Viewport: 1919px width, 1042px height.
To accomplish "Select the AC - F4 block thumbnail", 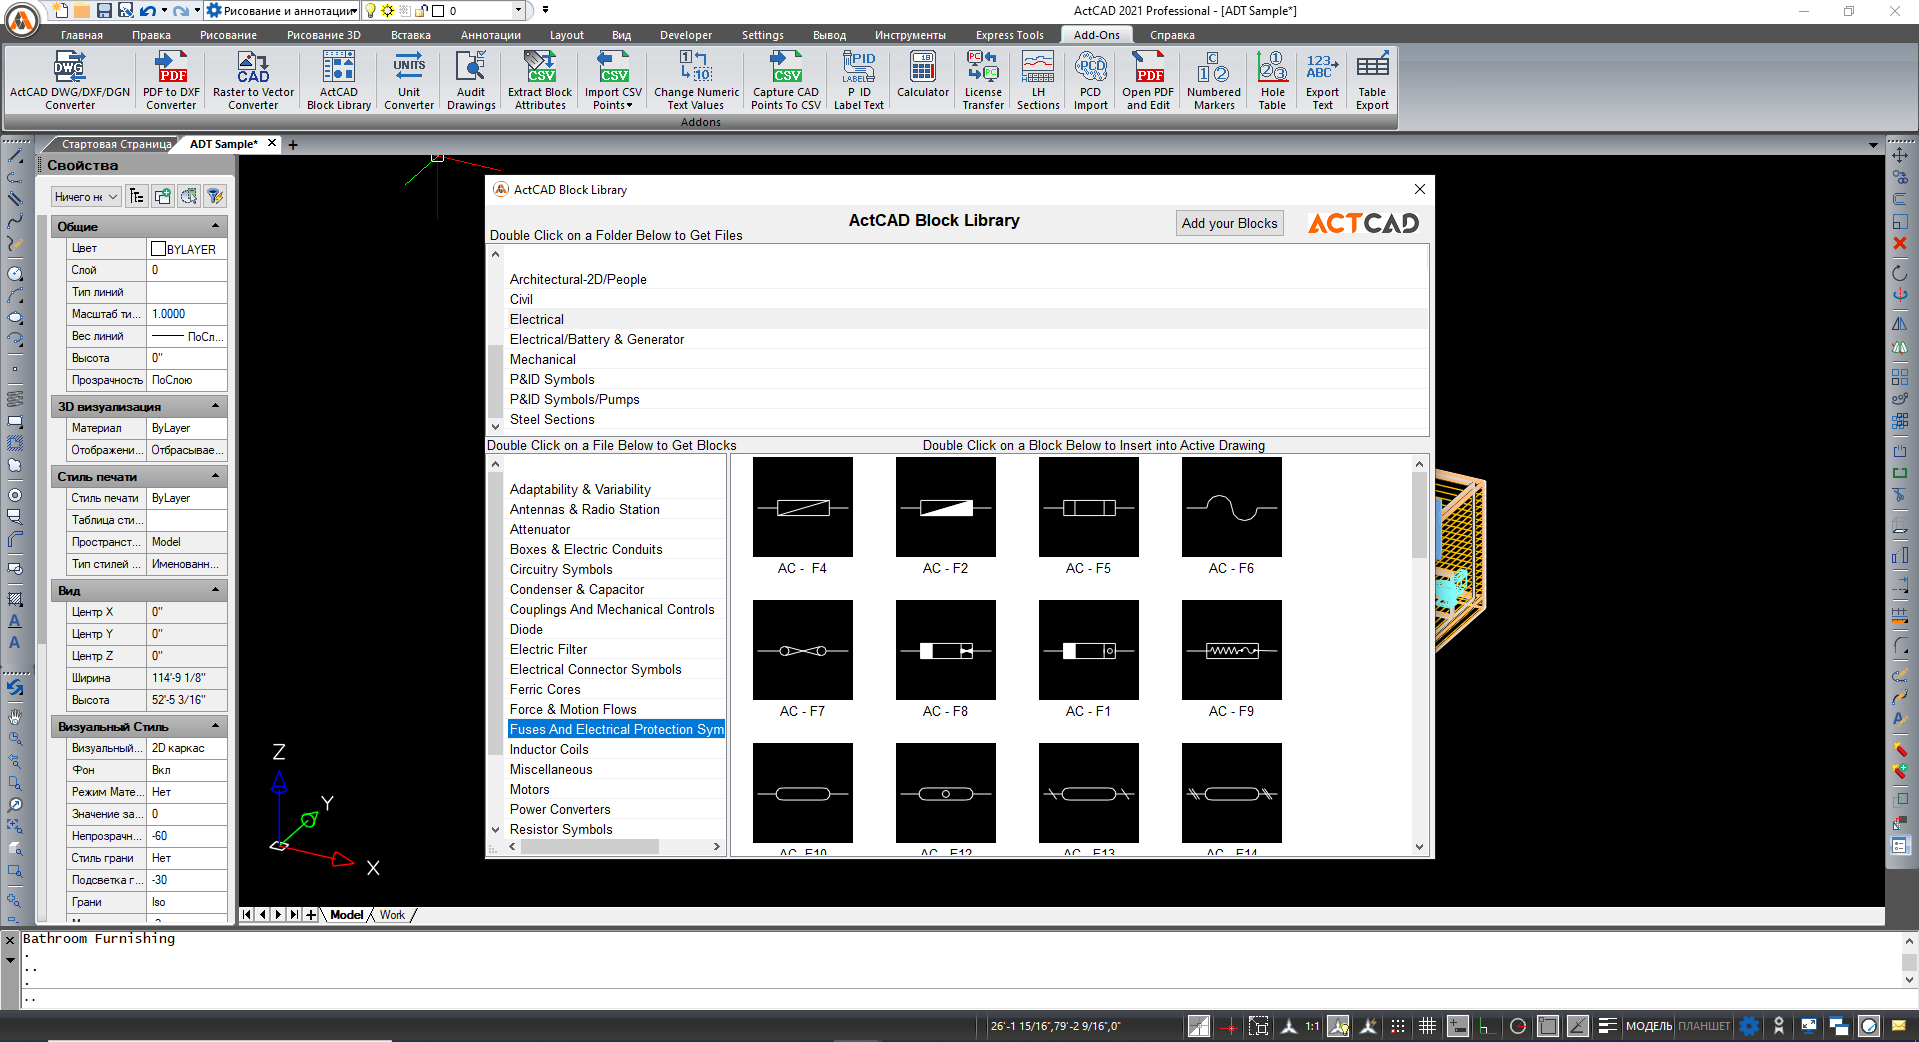I will coord(802,507).
